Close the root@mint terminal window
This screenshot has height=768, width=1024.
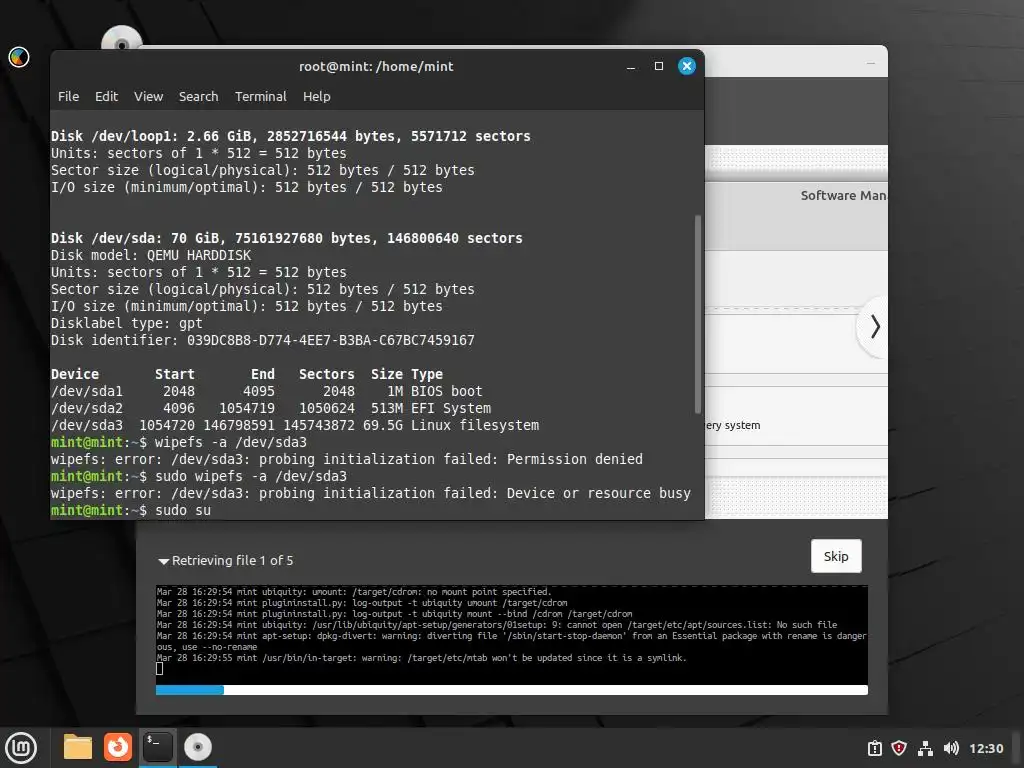686,66
